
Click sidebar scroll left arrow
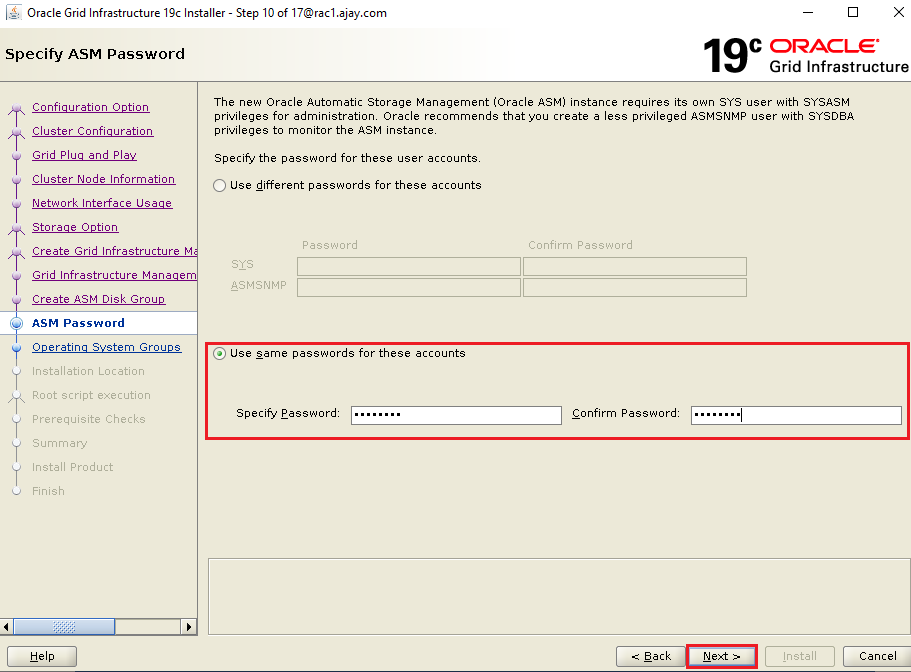6,627
